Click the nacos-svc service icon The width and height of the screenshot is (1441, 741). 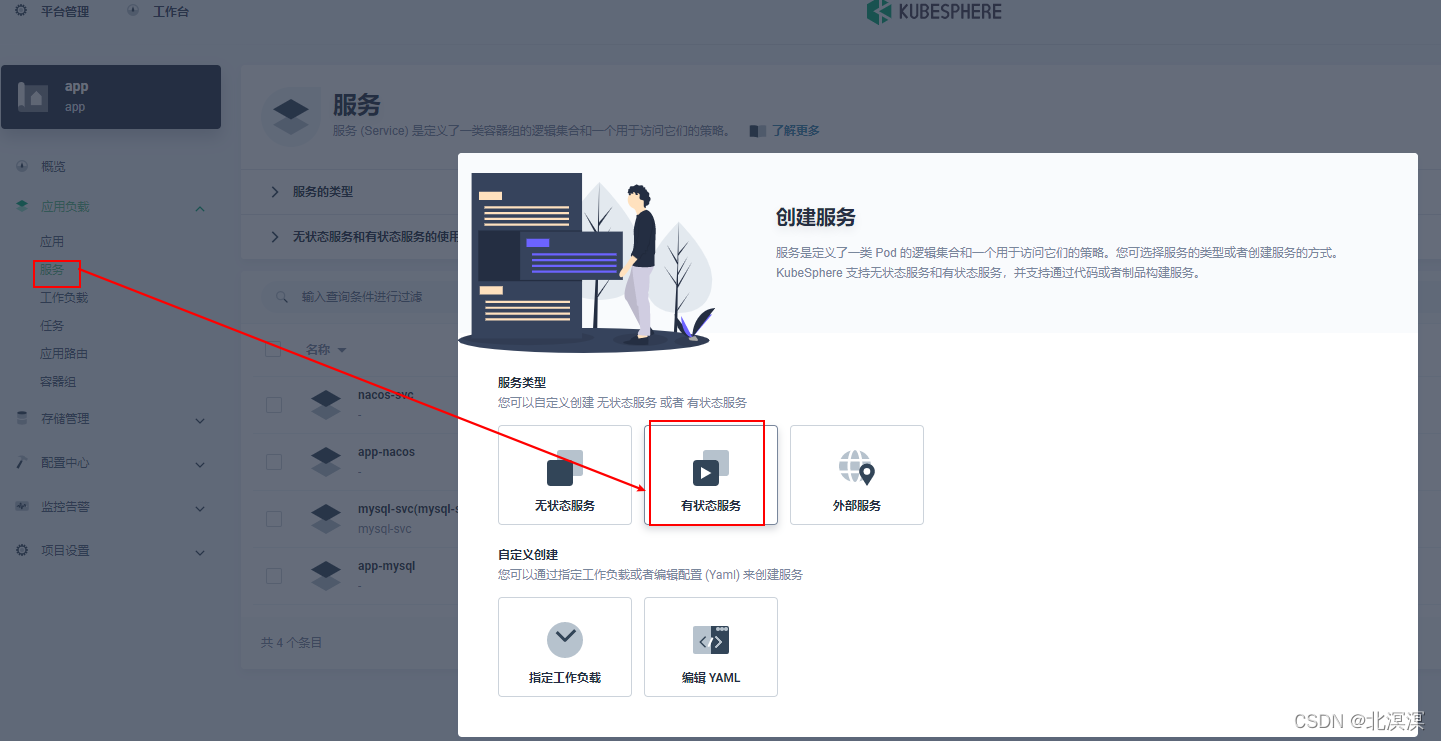click(x=326, y=404)
